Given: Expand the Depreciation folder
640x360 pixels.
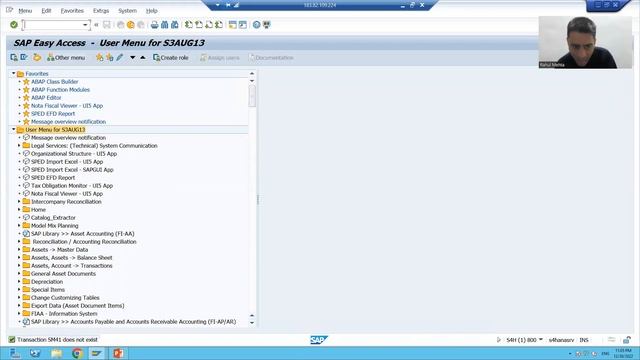Looking at the screenshot, I should point(19,282).
